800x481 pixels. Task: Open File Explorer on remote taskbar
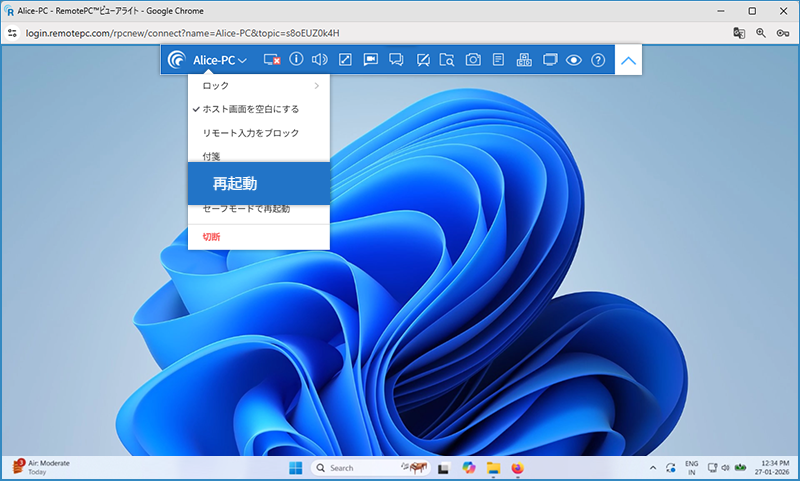point(493,468)
